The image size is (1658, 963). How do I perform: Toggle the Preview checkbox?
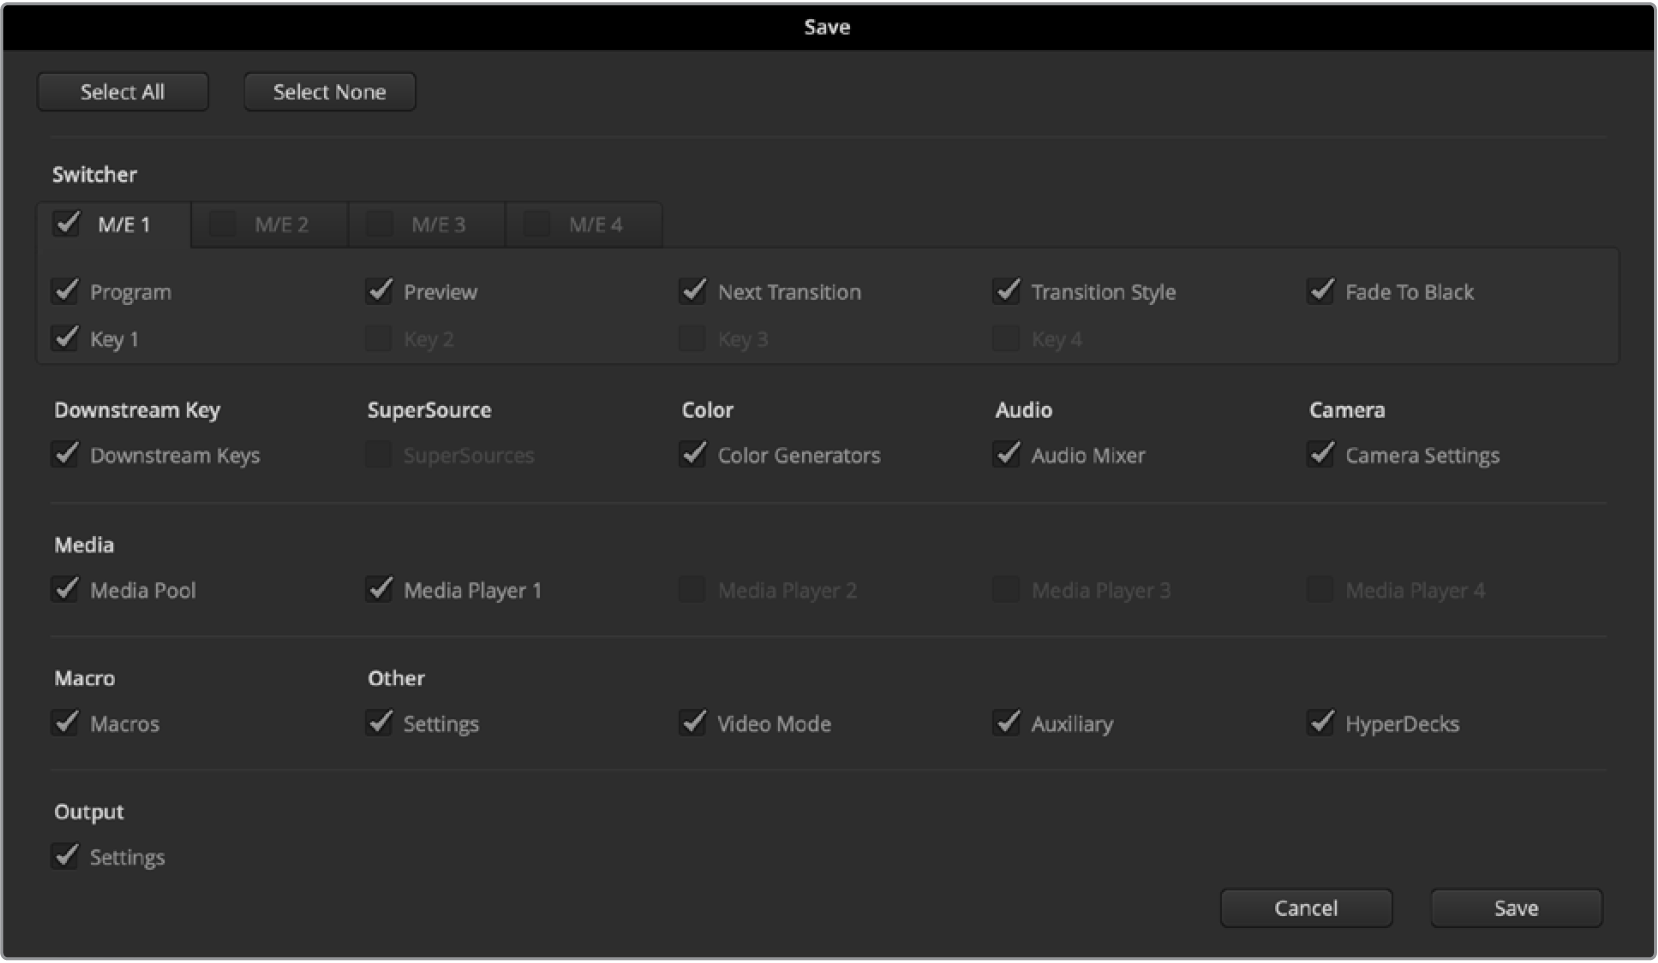[380, 291]
